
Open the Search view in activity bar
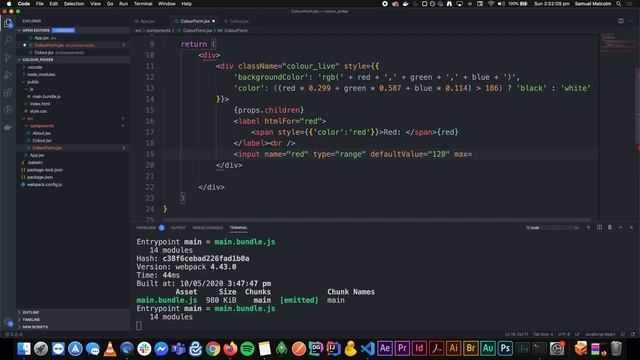click(8, 40)
